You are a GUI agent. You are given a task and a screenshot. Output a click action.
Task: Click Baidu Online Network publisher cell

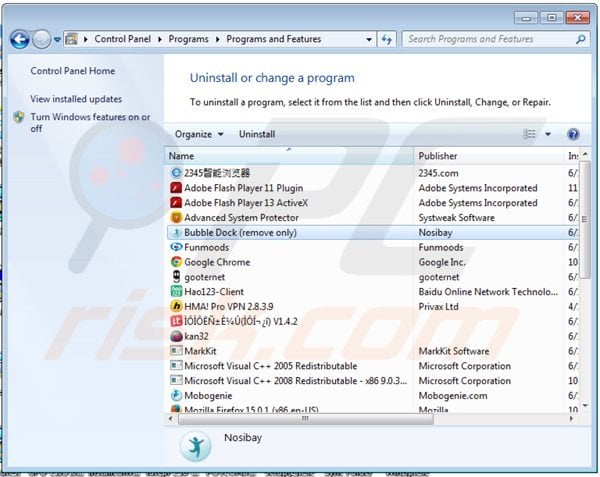[x=488, y=292]
